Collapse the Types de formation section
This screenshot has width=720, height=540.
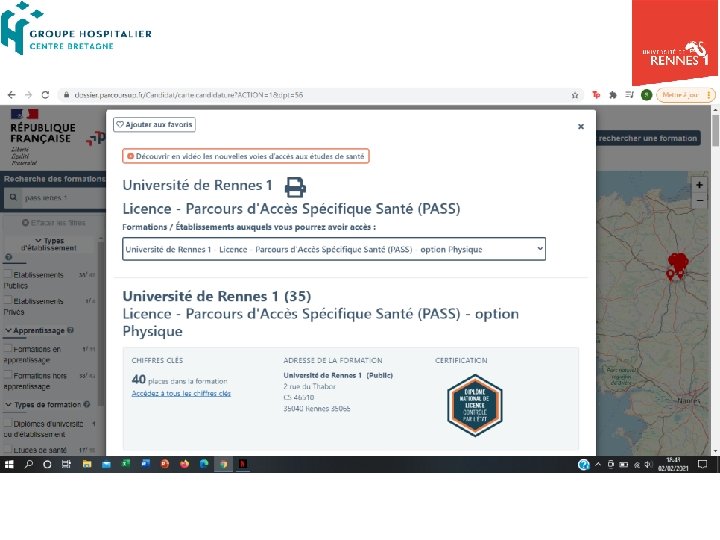click(43, 405)
